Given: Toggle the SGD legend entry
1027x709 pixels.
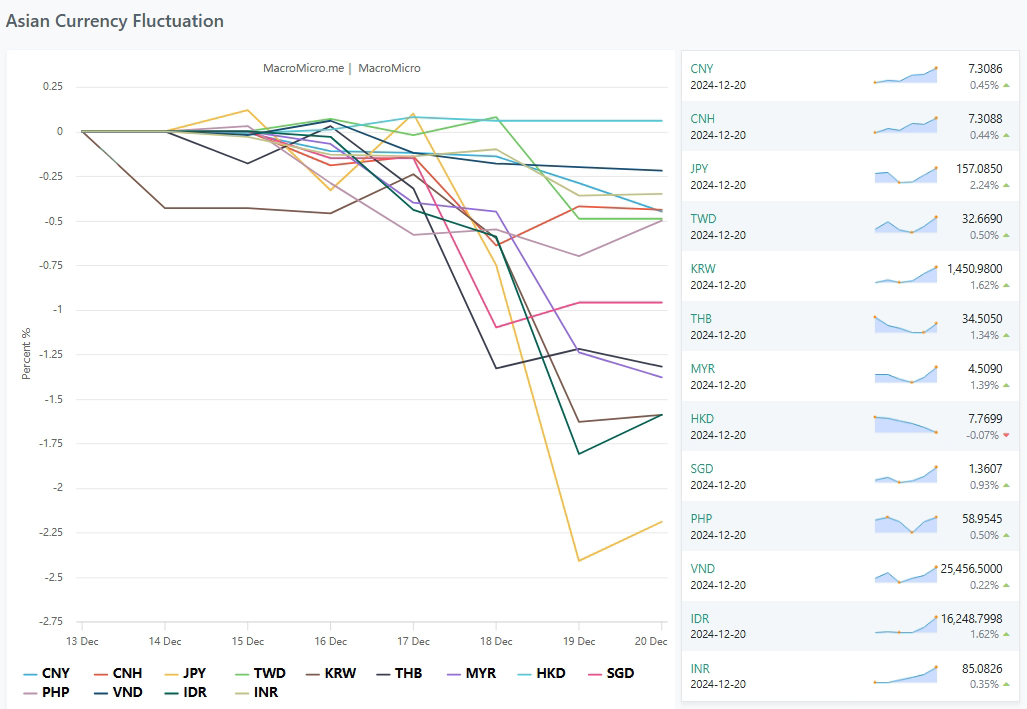Looking at the screenshot, I should point(612,673).
